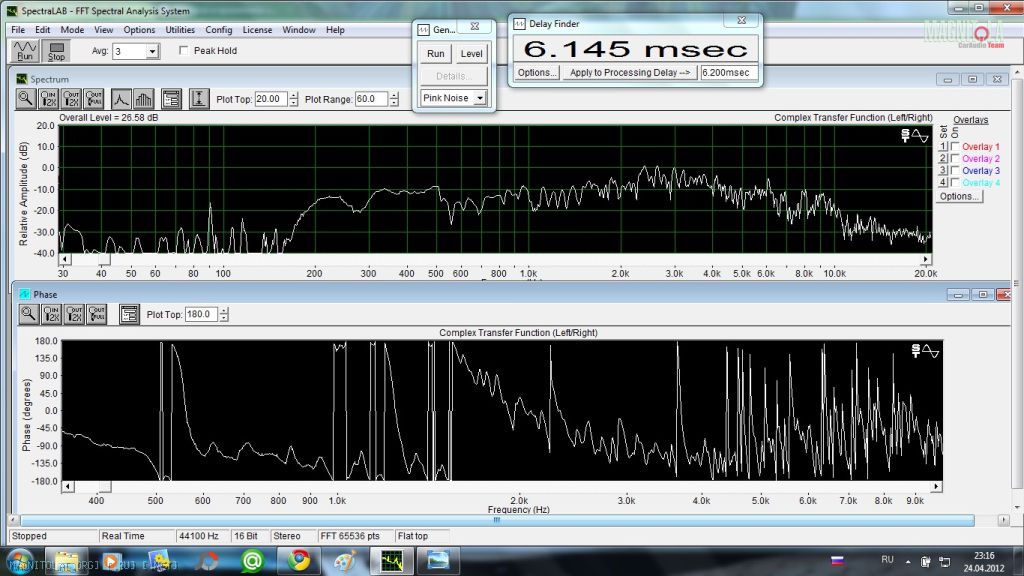Open Delay Finder Options

tap(537, 72)
